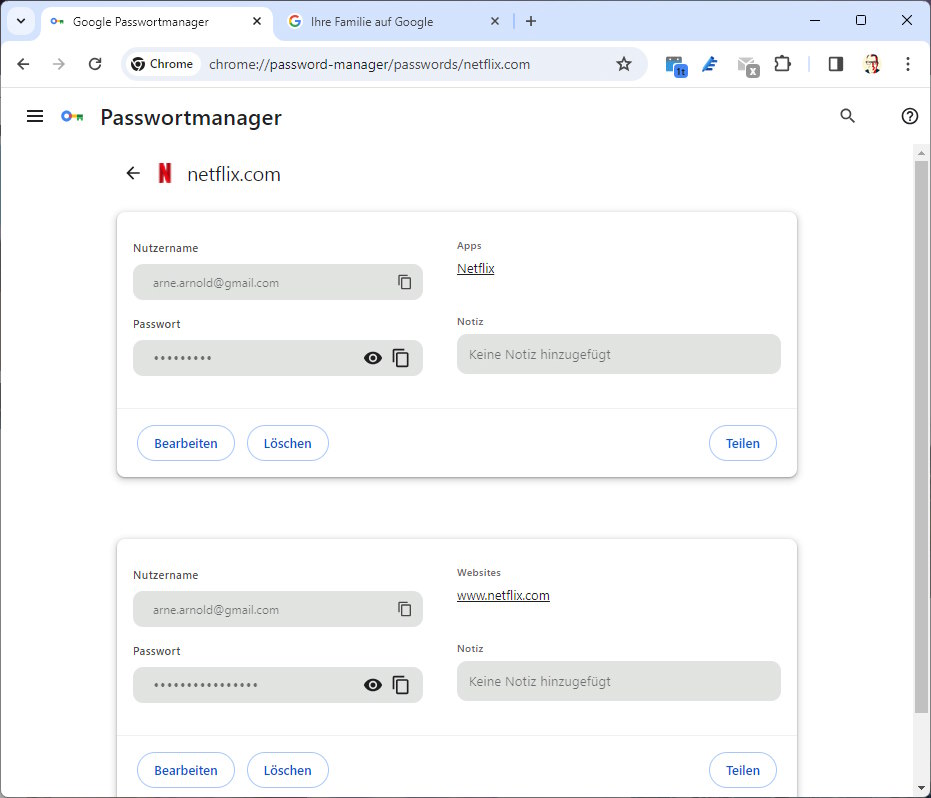Copy username in the www.netflix.com entry
Image resolution: width=931 pixels, height=798 pixels.
[x=405, y=609]
